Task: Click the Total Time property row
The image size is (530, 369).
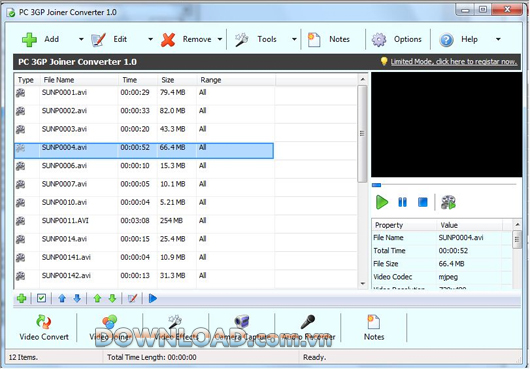Action: click(x=442, y=251)
